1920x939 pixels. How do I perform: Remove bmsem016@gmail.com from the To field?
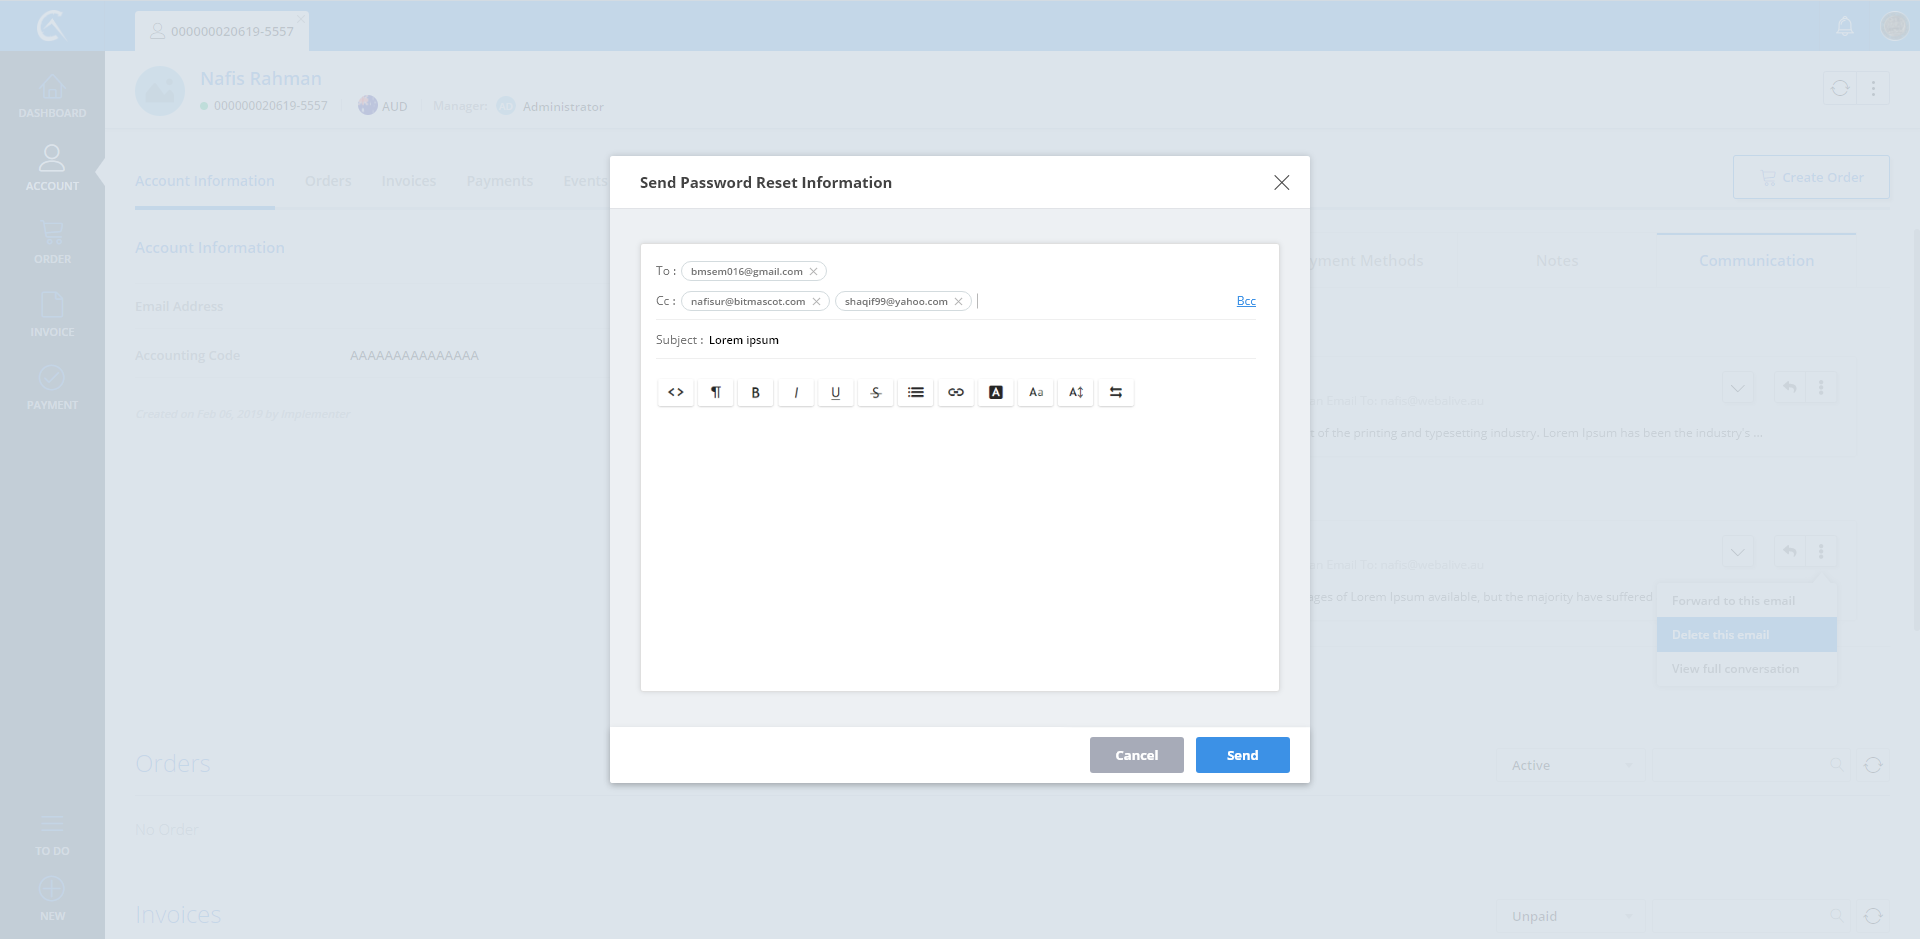(814, 272)
